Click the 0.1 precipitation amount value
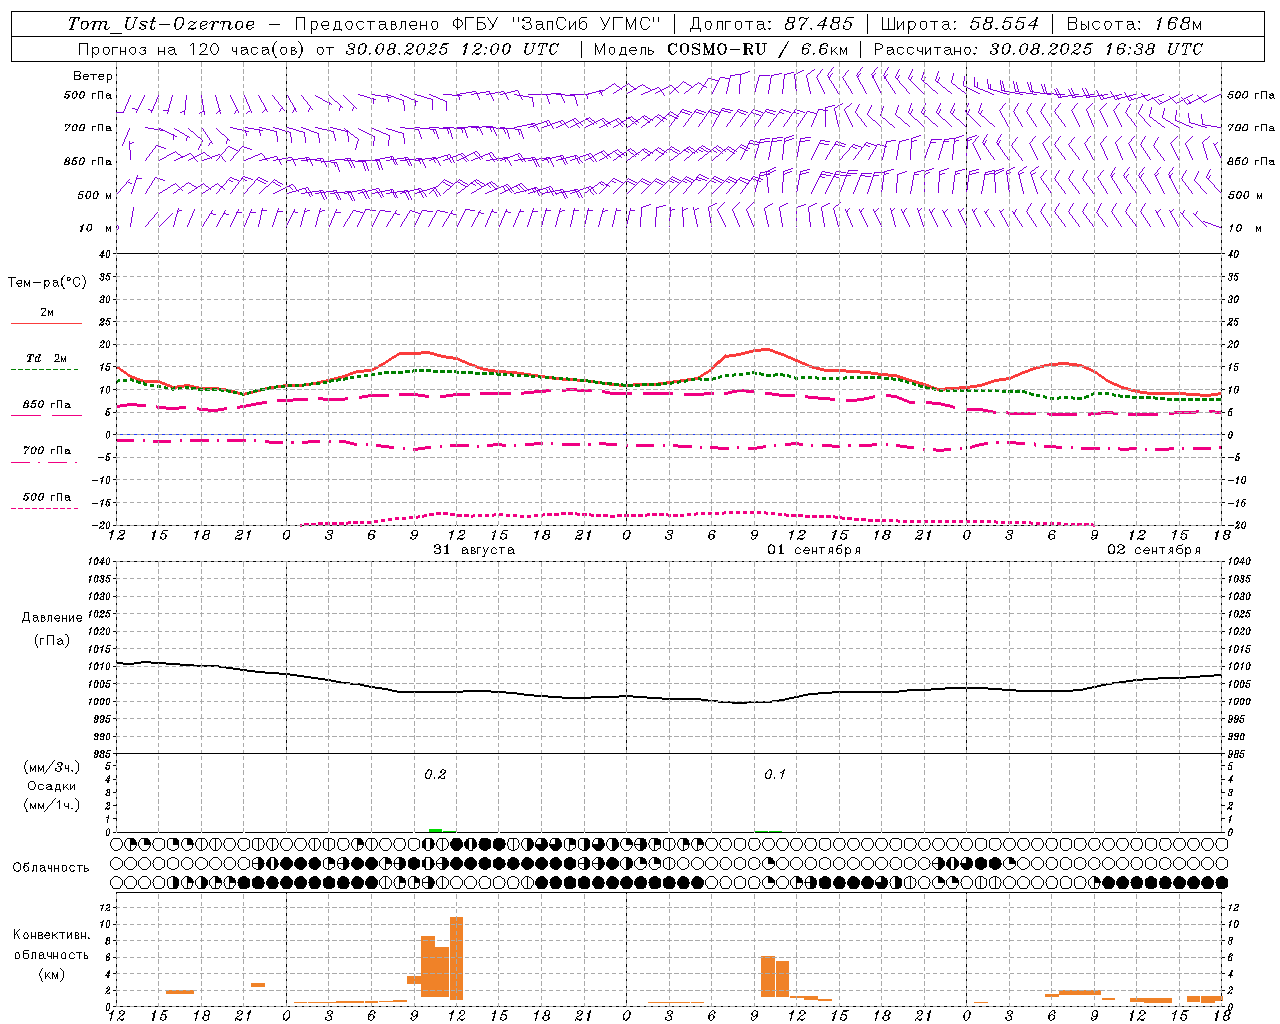1280x1024 pixels. (775, 775)
